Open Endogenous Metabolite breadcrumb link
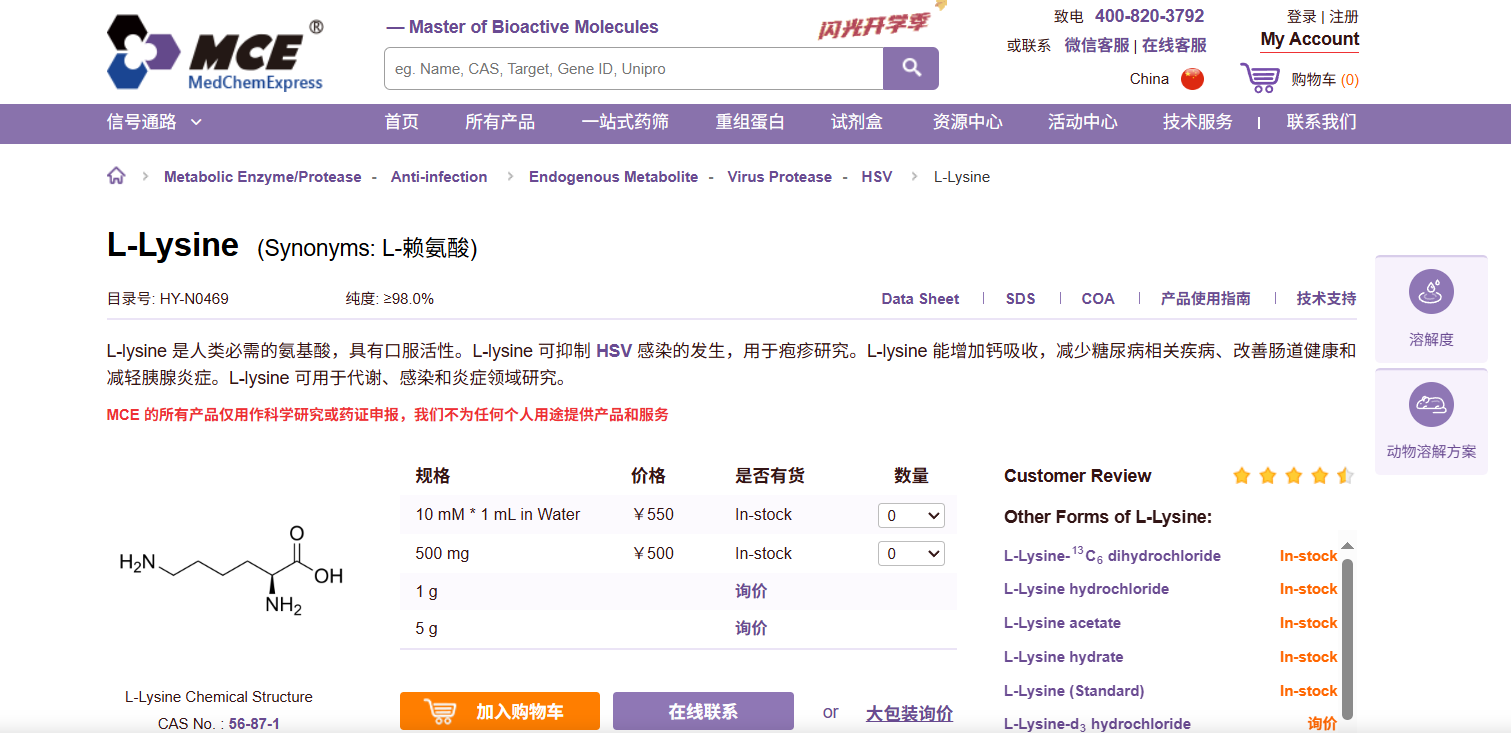The width and height of the screenshot is (1511, 733). tap(613, 177)
